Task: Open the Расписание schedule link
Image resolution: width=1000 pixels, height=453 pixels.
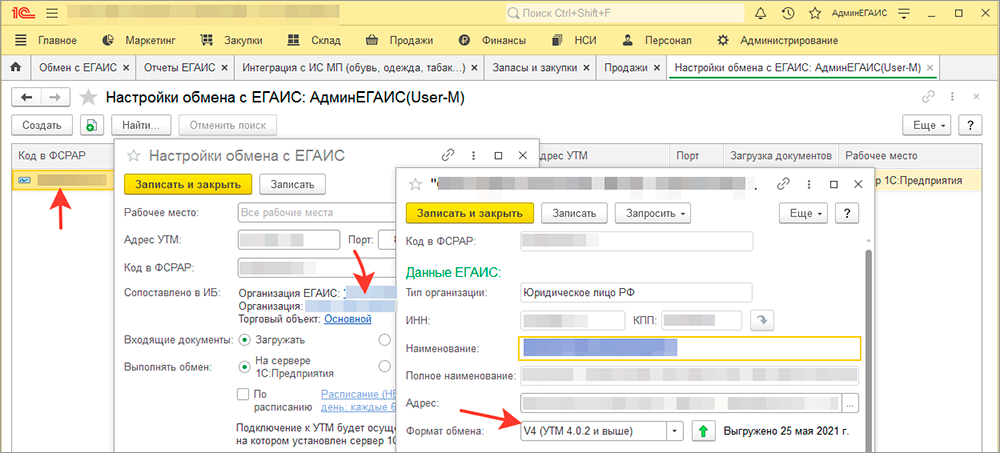Action: click(359, 401)
